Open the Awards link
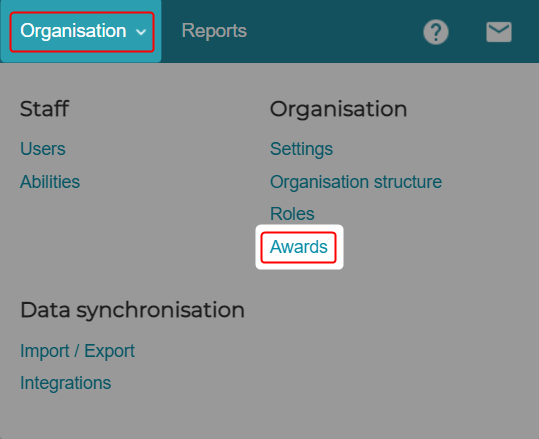 (x=299, y=247)
